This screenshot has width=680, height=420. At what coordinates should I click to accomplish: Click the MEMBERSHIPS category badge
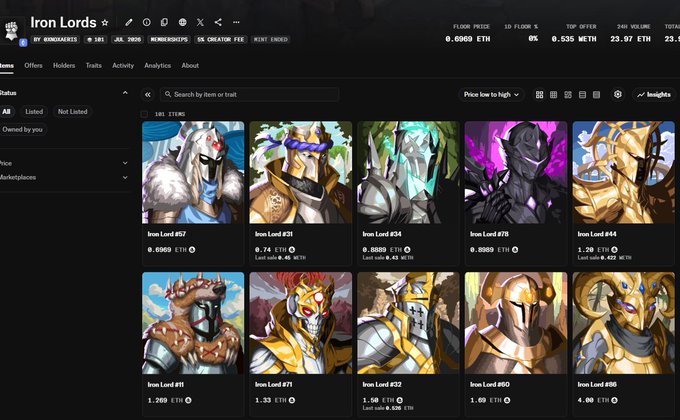pyautogui.click(x=169, y=39)
